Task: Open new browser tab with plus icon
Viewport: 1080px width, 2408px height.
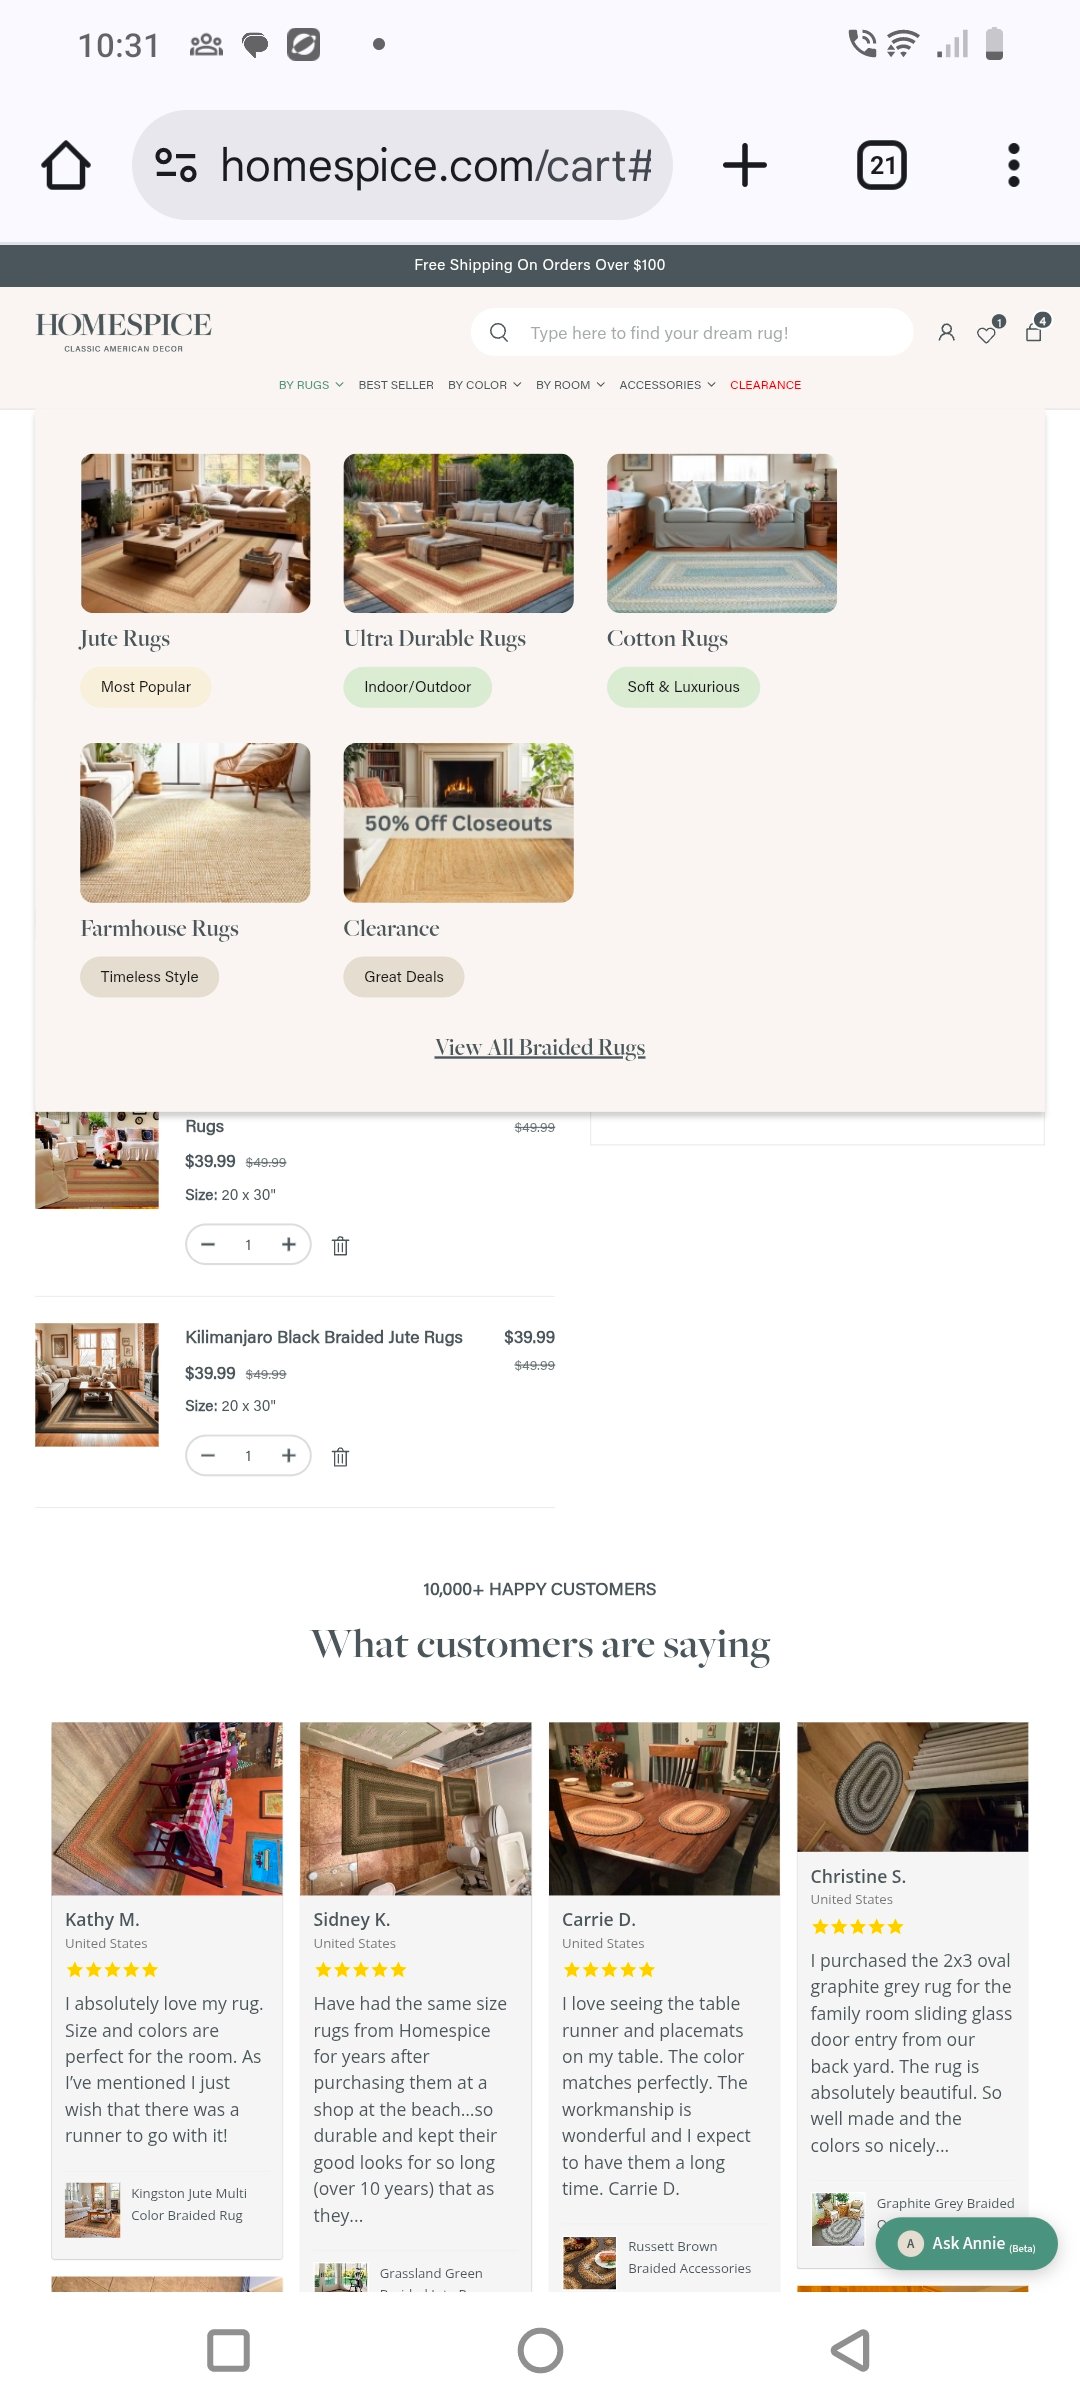Action: point(745,165)
